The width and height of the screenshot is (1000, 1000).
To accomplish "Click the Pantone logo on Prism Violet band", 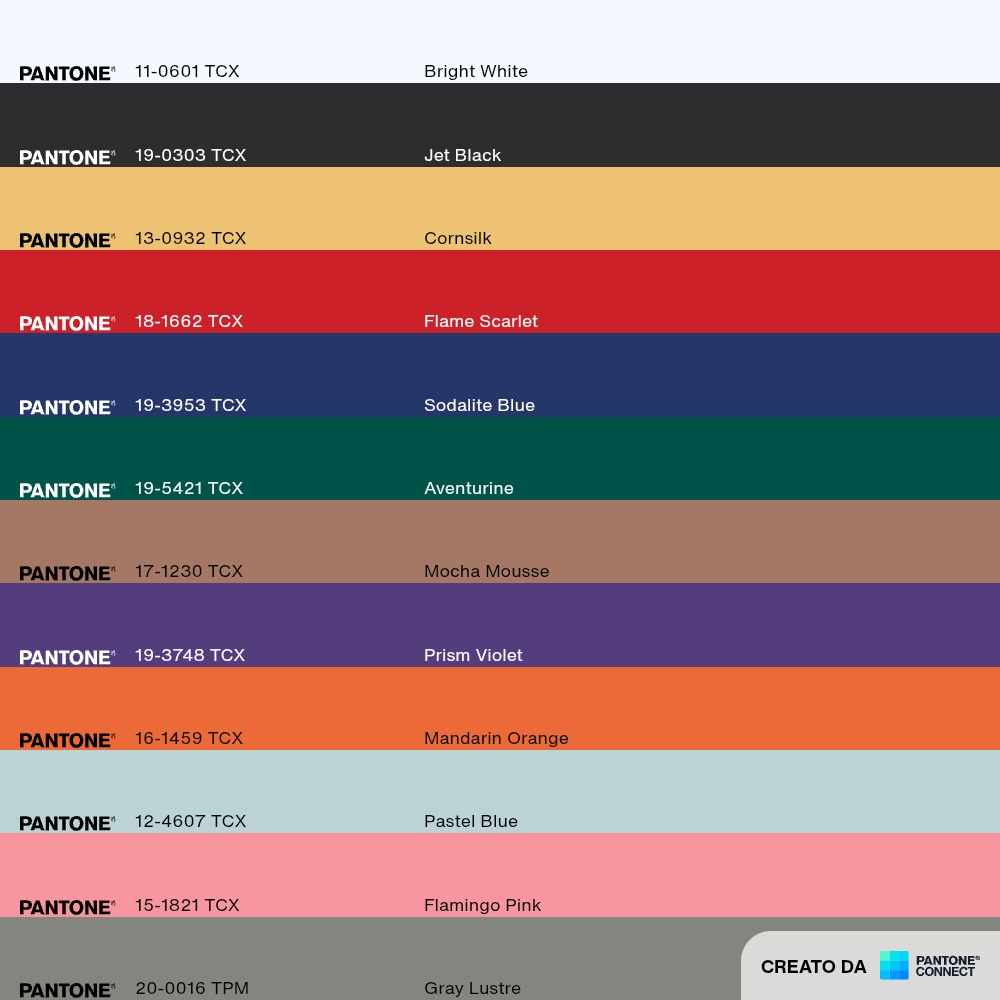I will tap(67, 658).
